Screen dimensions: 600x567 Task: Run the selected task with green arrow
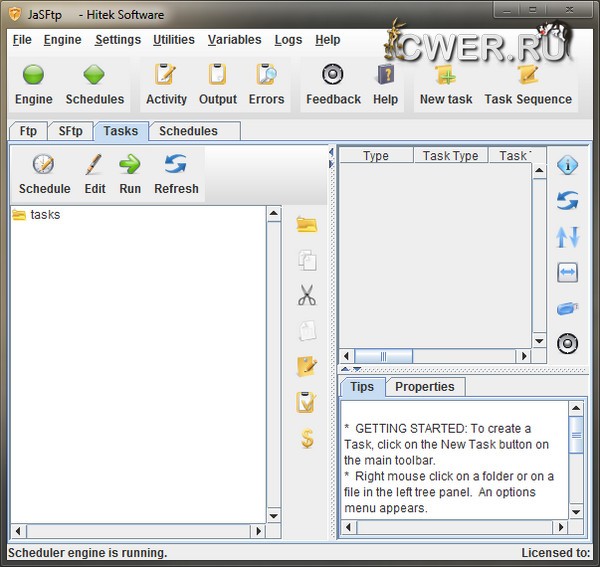(130, 165)
